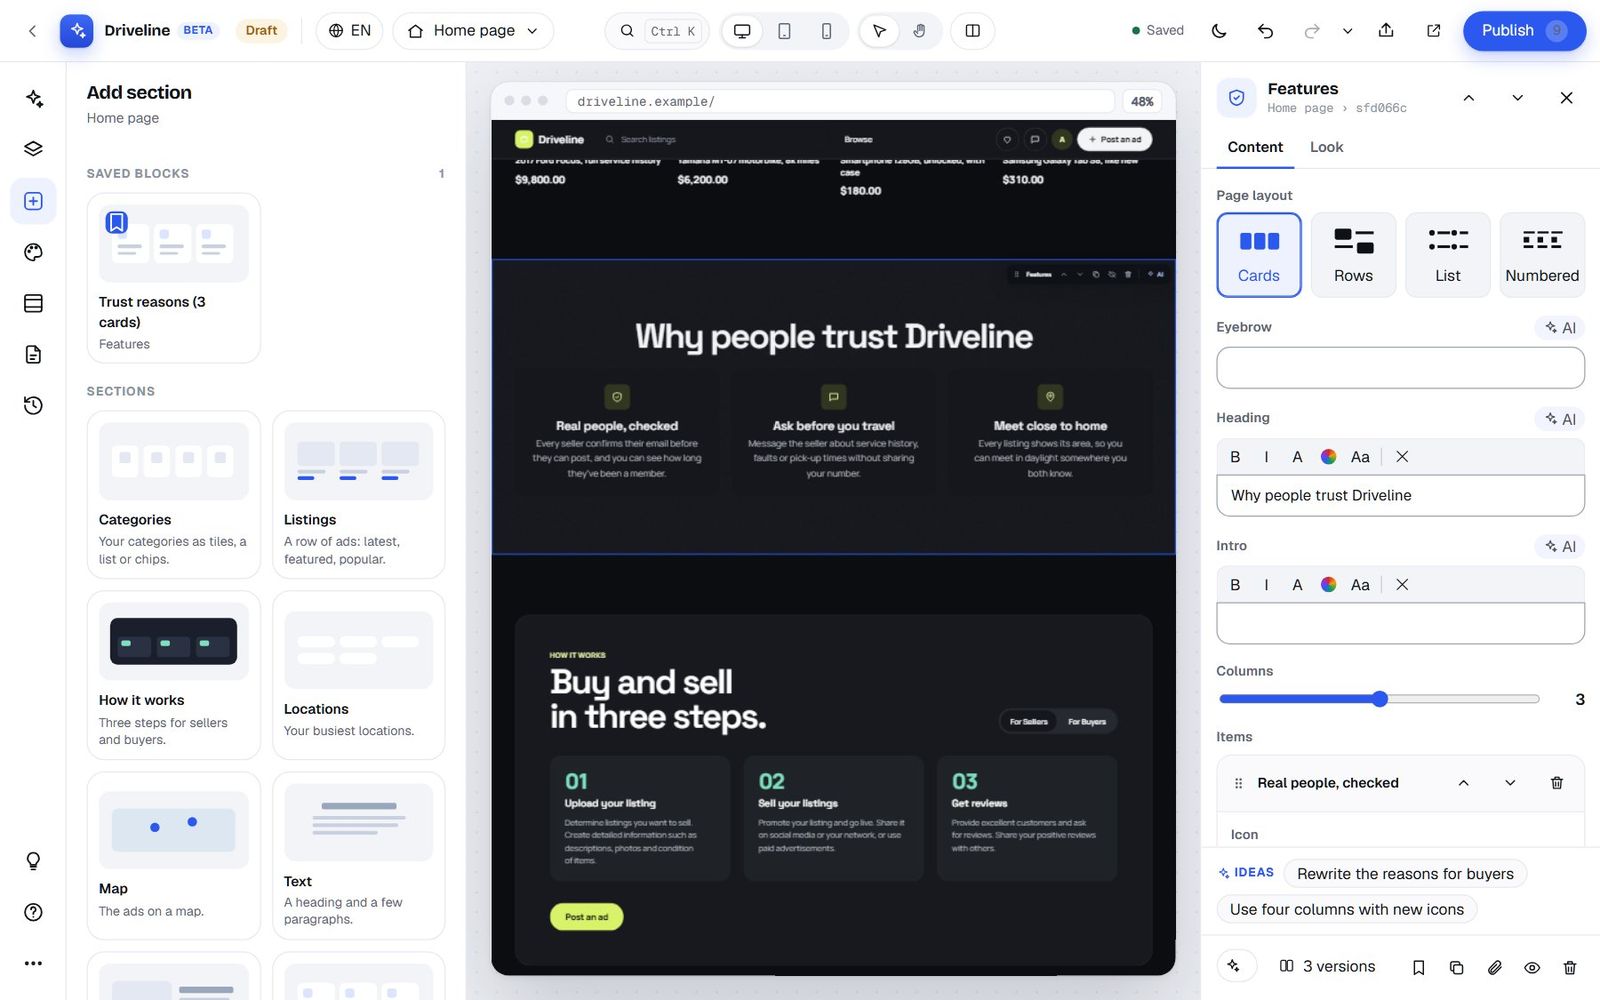This screenshot has width=1600, height=1000.
Task: Open the EN language selector
Action: pos(350,31)
